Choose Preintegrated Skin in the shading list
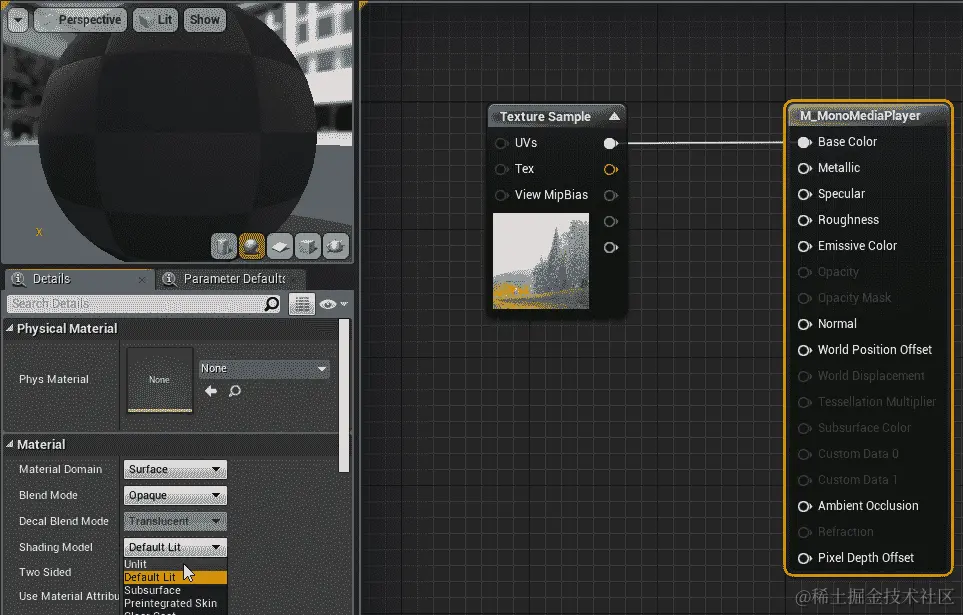The height and width of the screenshot is (615, 963). [175, 603]
